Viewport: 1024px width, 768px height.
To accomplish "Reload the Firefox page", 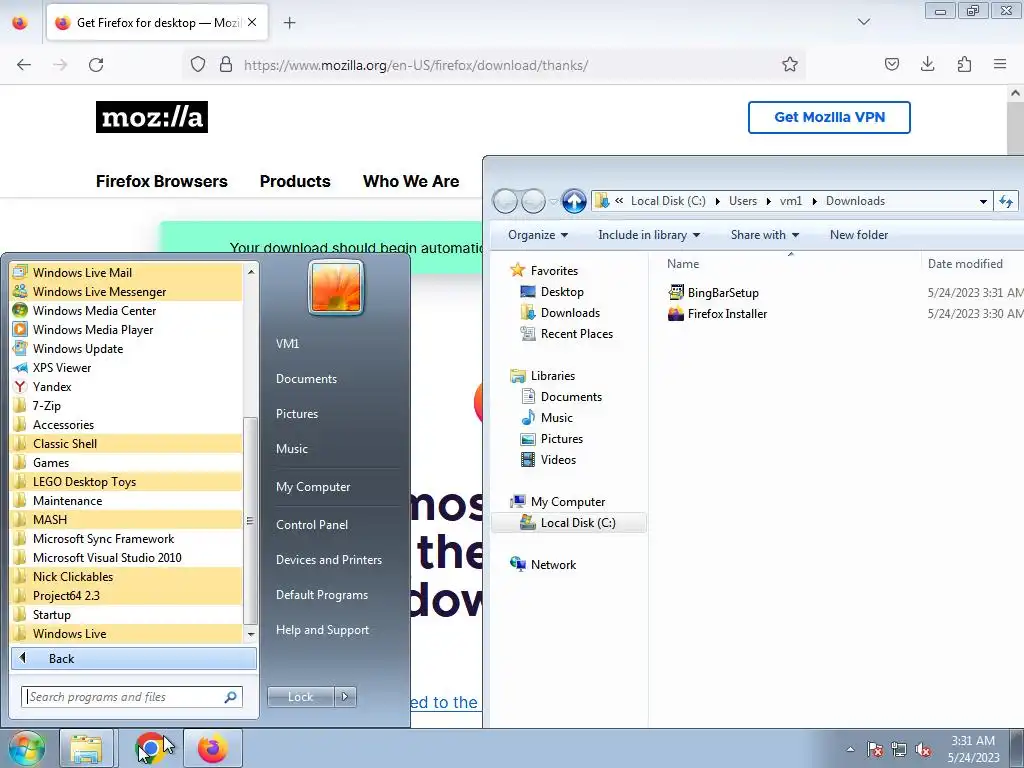I will pyautogui.click(x=96, y=65).
